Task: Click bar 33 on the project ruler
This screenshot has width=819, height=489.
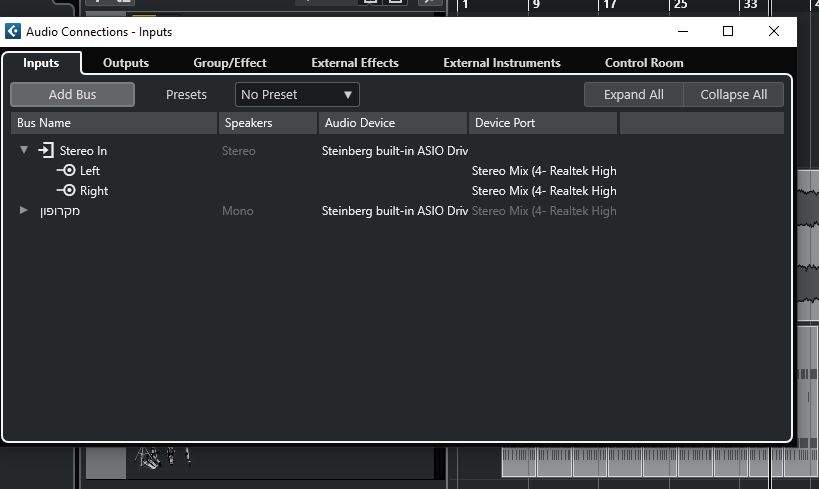Action: [x=750, y=5]
